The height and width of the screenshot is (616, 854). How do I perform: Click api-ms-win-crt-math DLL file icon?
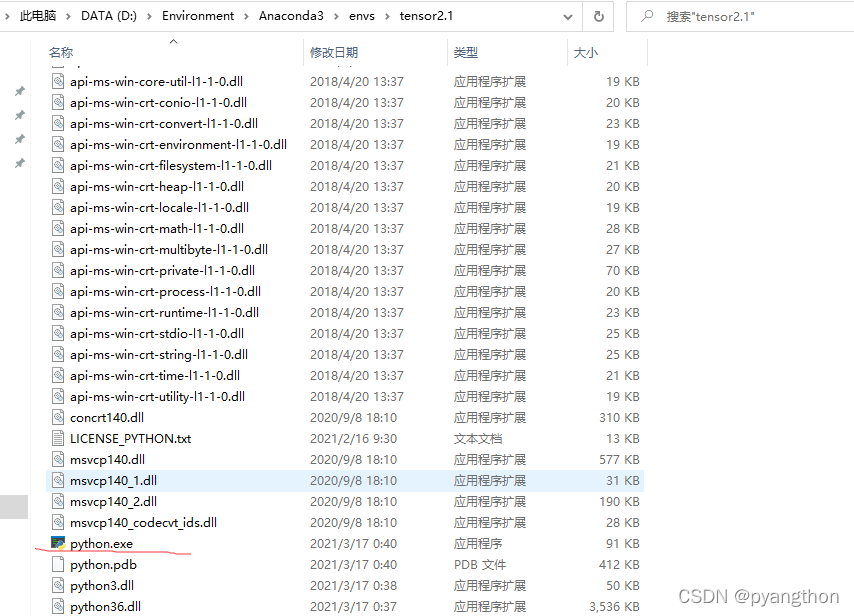pyautogui.click(x=57, y=228)
